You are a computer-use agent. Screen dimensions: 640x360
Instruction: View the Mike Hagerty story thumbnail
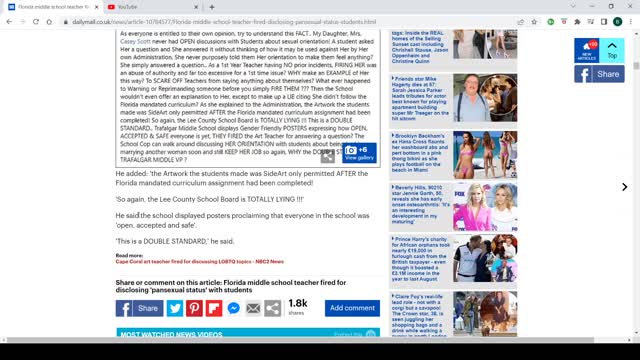coord(485,98)
